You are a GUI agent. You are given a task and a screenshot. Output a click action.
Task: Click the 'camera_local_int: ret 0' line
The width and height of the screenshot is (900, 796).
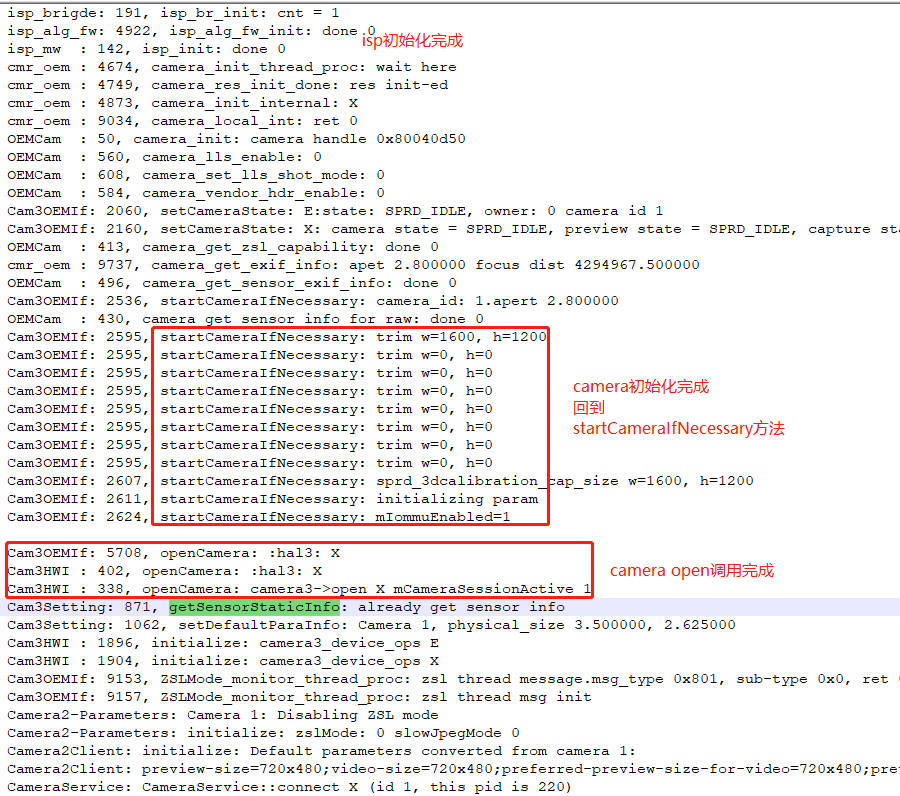pyautogui.click(x=183, y=121)
